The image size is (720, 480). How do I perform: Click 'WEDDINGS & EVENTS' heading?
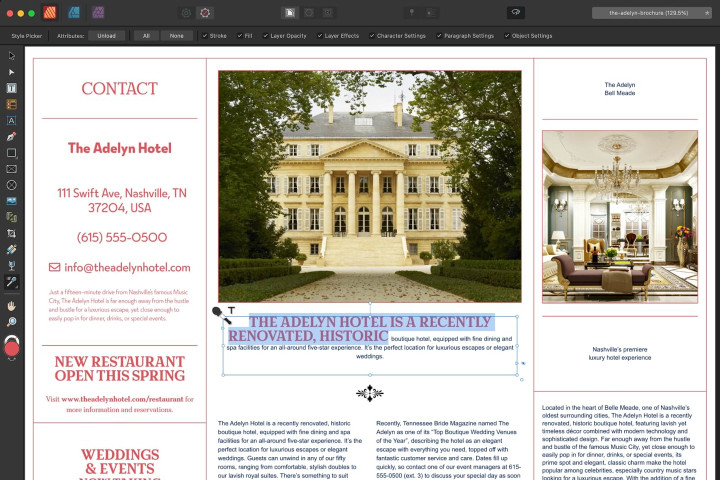pos(120,462)
